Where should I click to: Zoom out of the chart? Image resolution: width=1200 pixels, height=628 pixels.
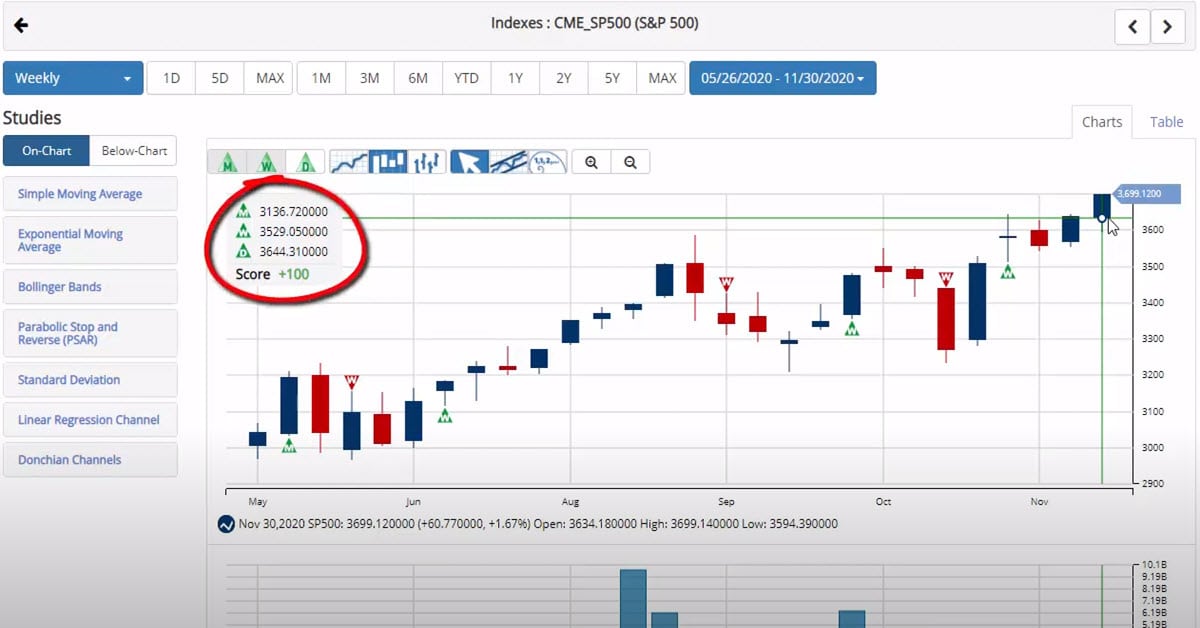tap(630, 162)
